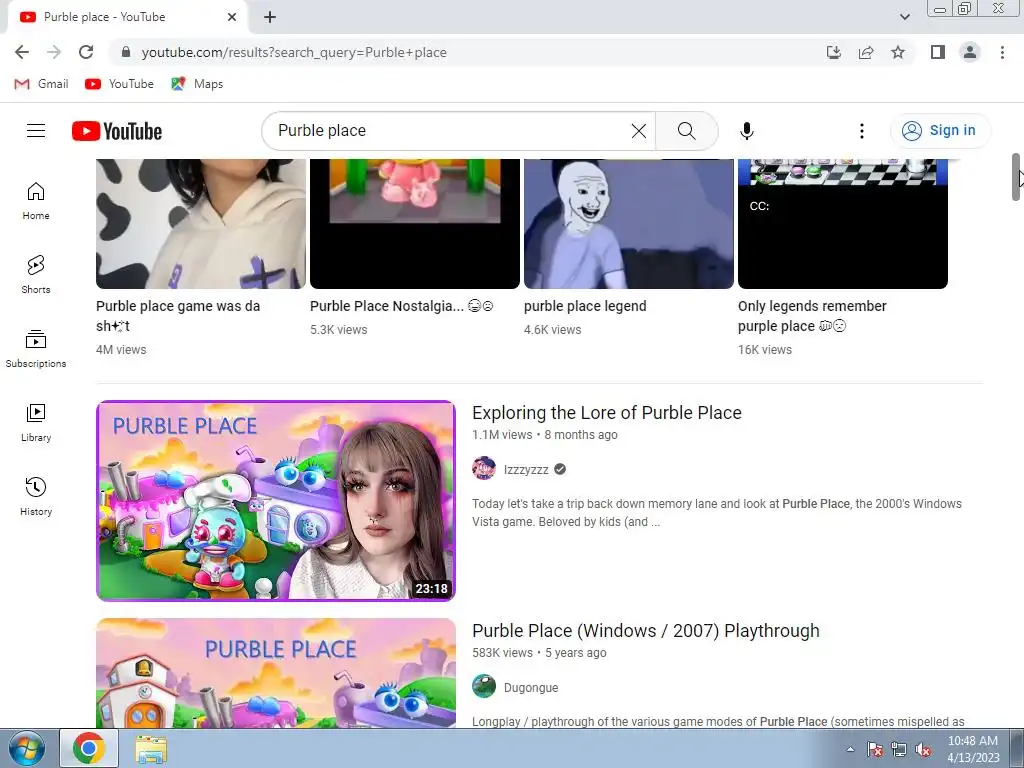
Task: Click the browser forward arrow
Action: 54,52
